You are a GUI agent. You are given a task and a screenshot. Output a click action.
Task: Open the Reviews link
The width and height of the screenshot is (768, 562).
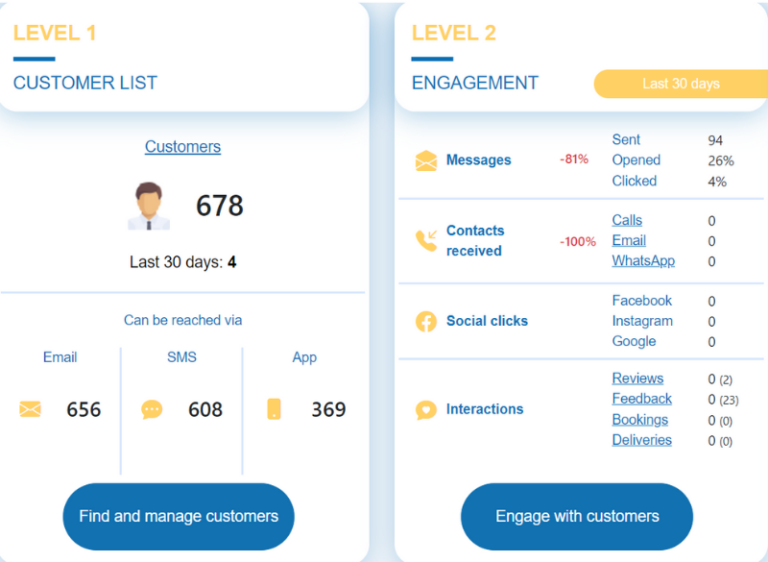[637, 378]
